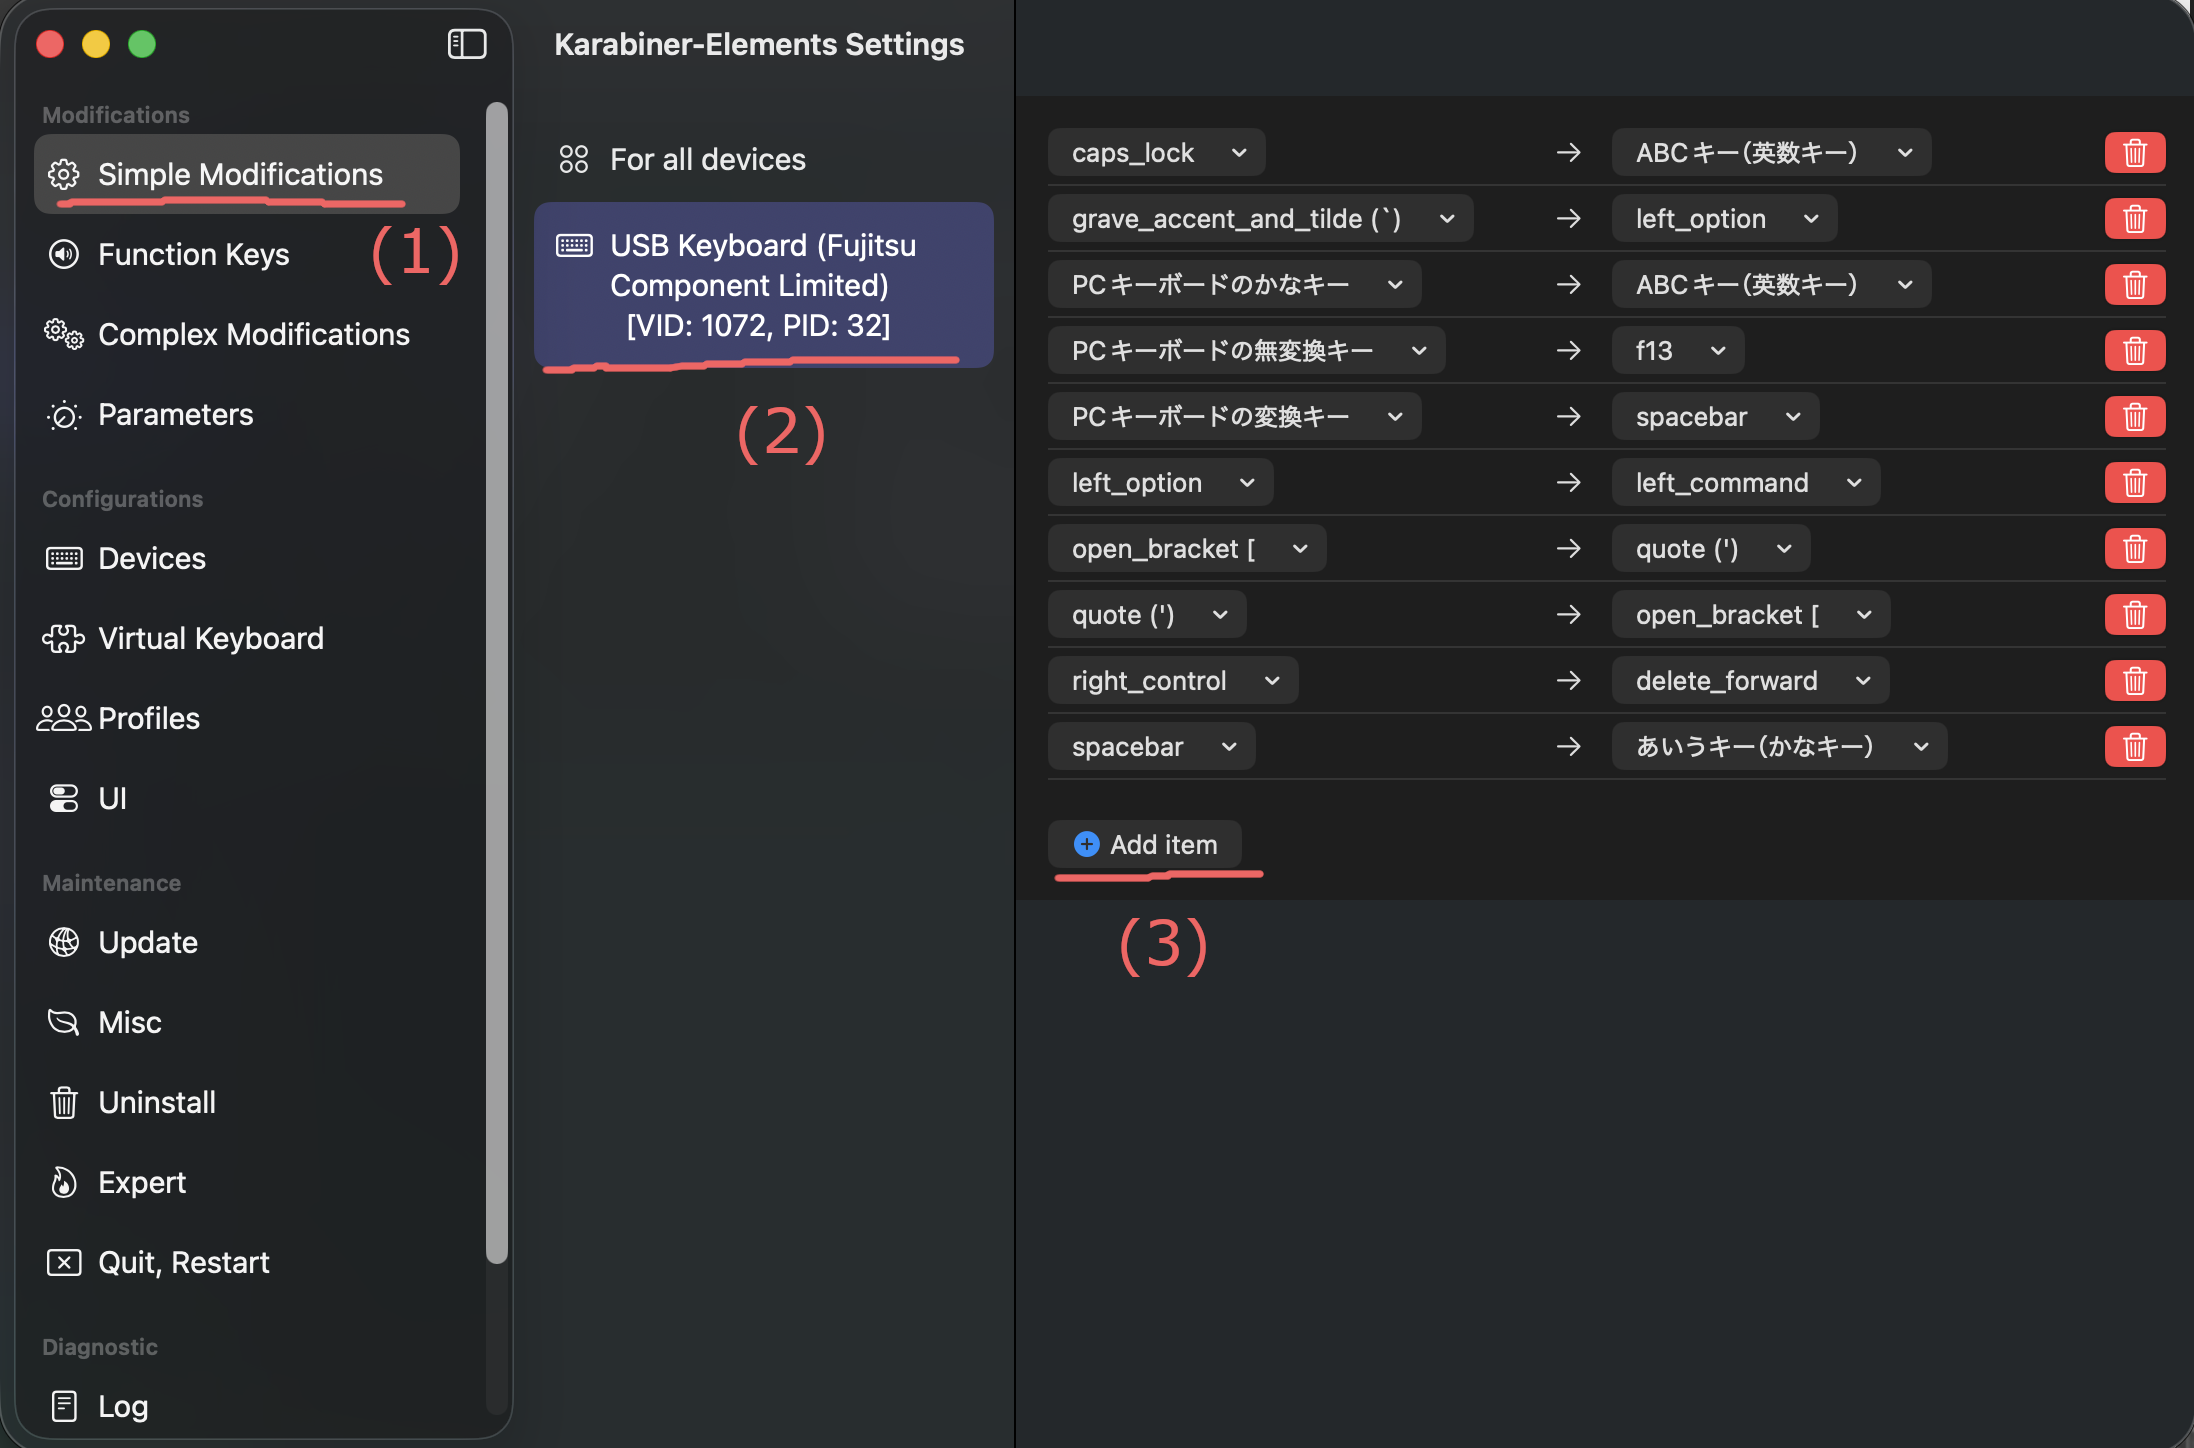The image size is (2194, 1448).
Task: Open the Quit, Restart page
Action: tap(247, 1263)
